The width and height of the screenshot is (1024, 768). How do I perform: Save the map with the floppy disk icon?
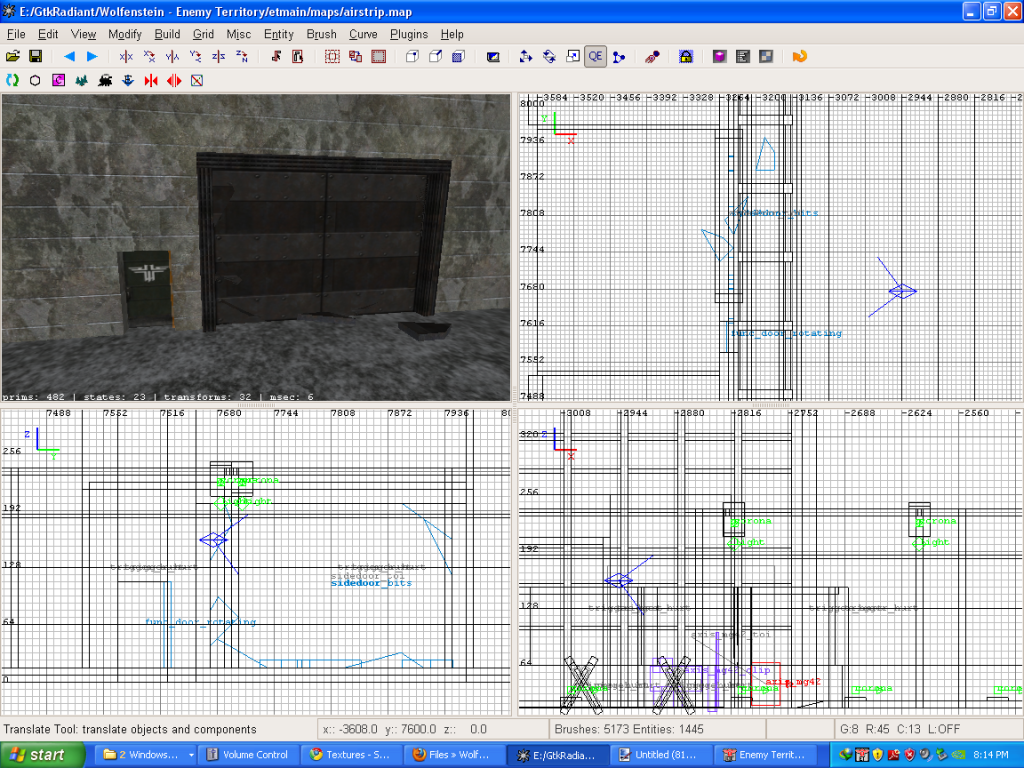[35, 57]
